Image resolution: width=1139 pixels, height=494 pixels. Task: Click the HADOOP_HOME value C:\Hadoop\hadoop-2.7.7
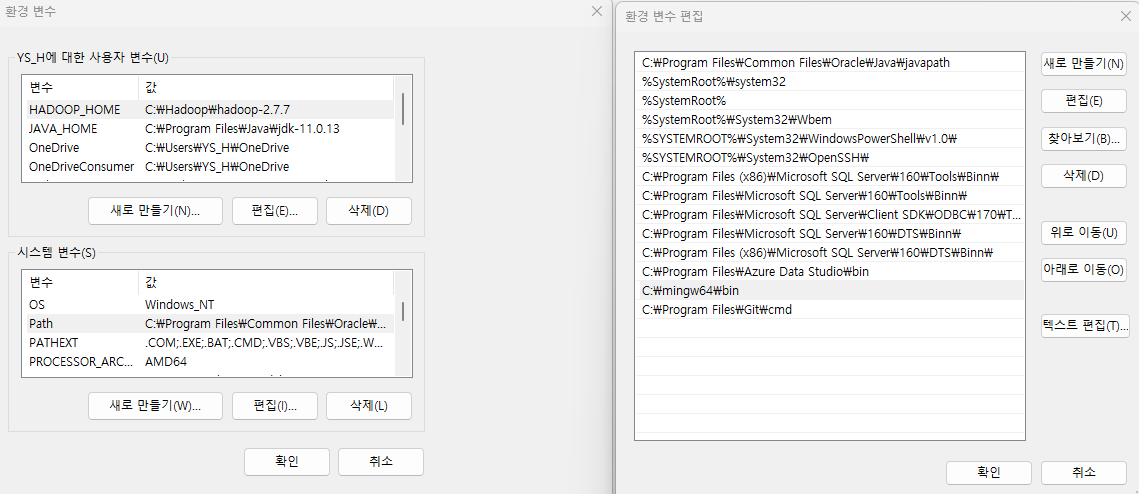[217, 110]
